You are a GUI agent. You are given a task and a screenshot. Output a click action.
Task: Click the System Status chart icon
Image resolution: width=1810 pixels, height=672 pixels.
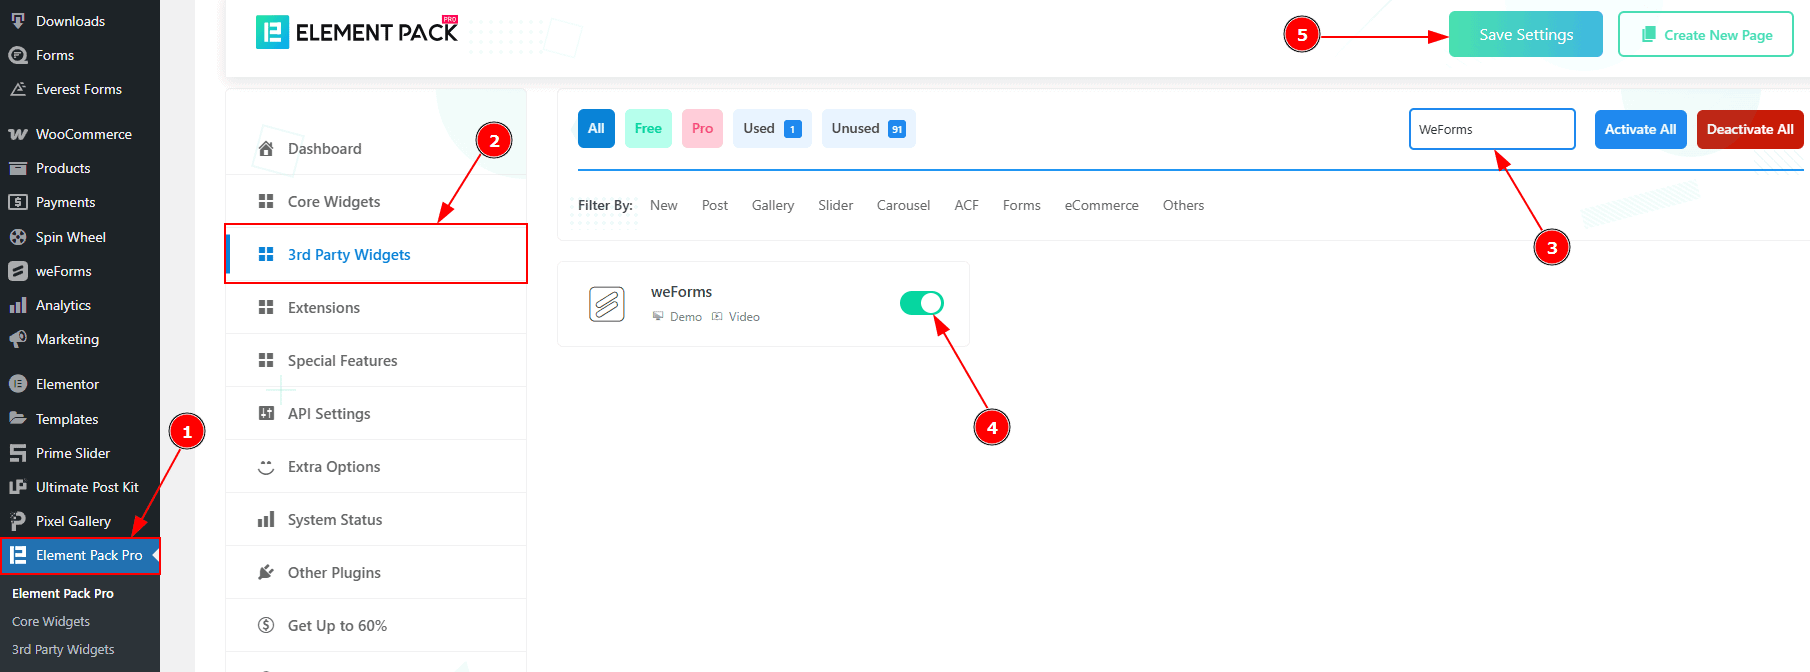(x=266, y=519)
